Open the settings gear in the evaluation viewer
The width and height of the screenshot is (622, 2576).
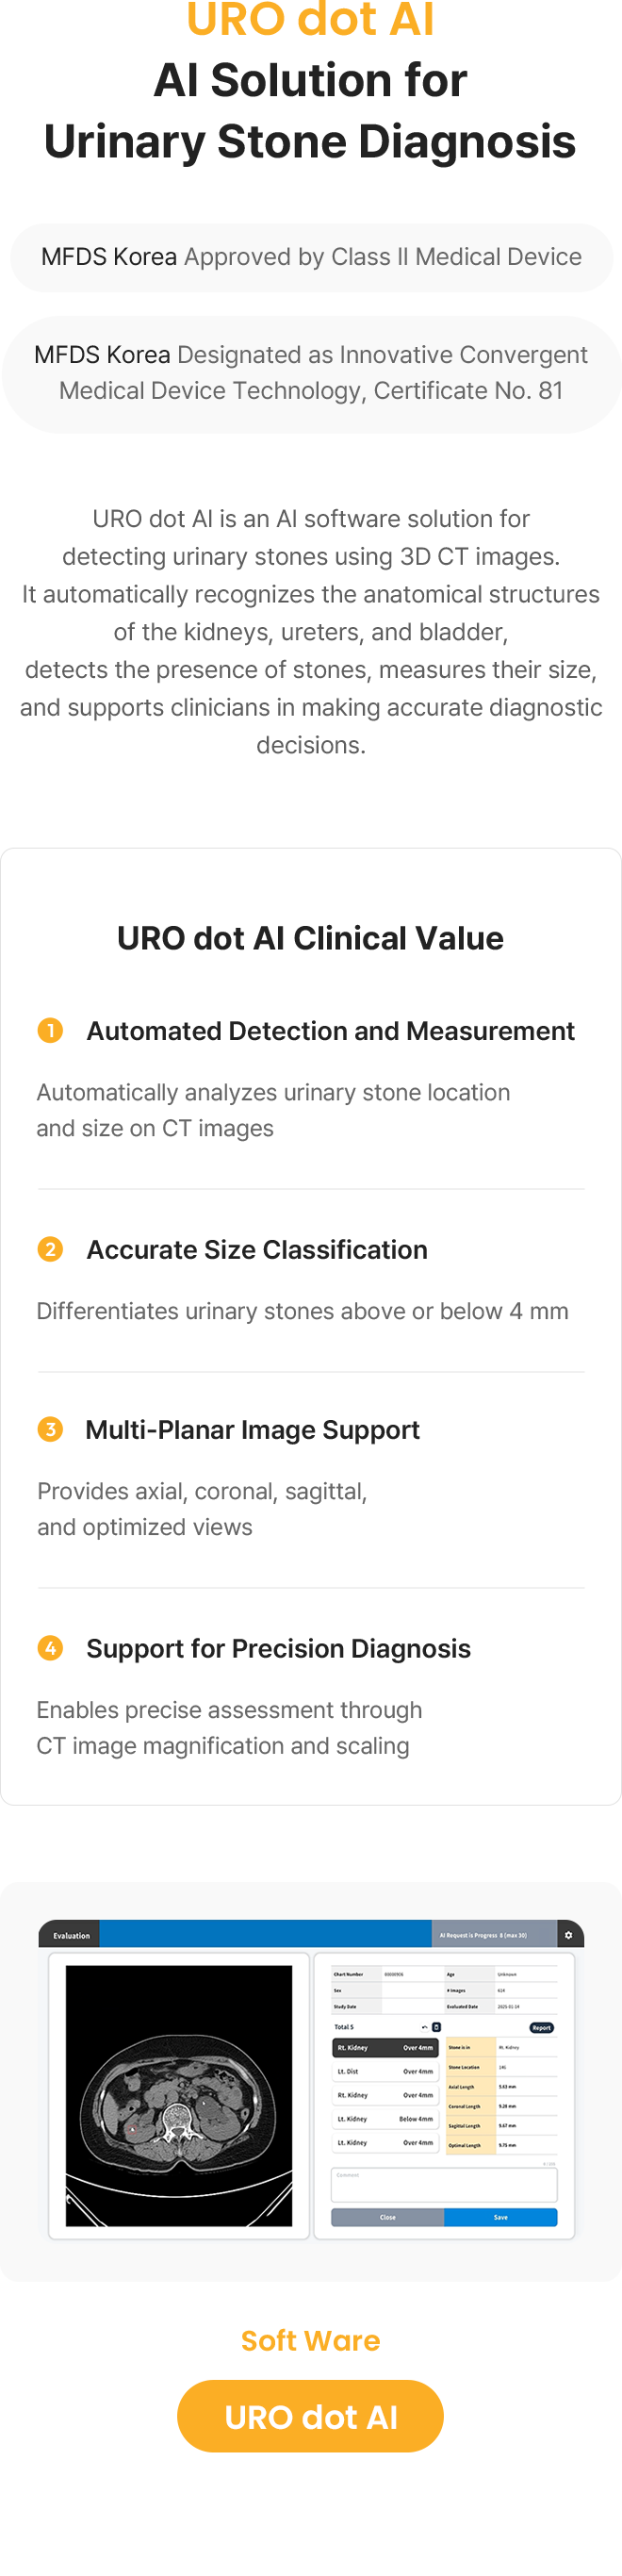[568, 1935]
